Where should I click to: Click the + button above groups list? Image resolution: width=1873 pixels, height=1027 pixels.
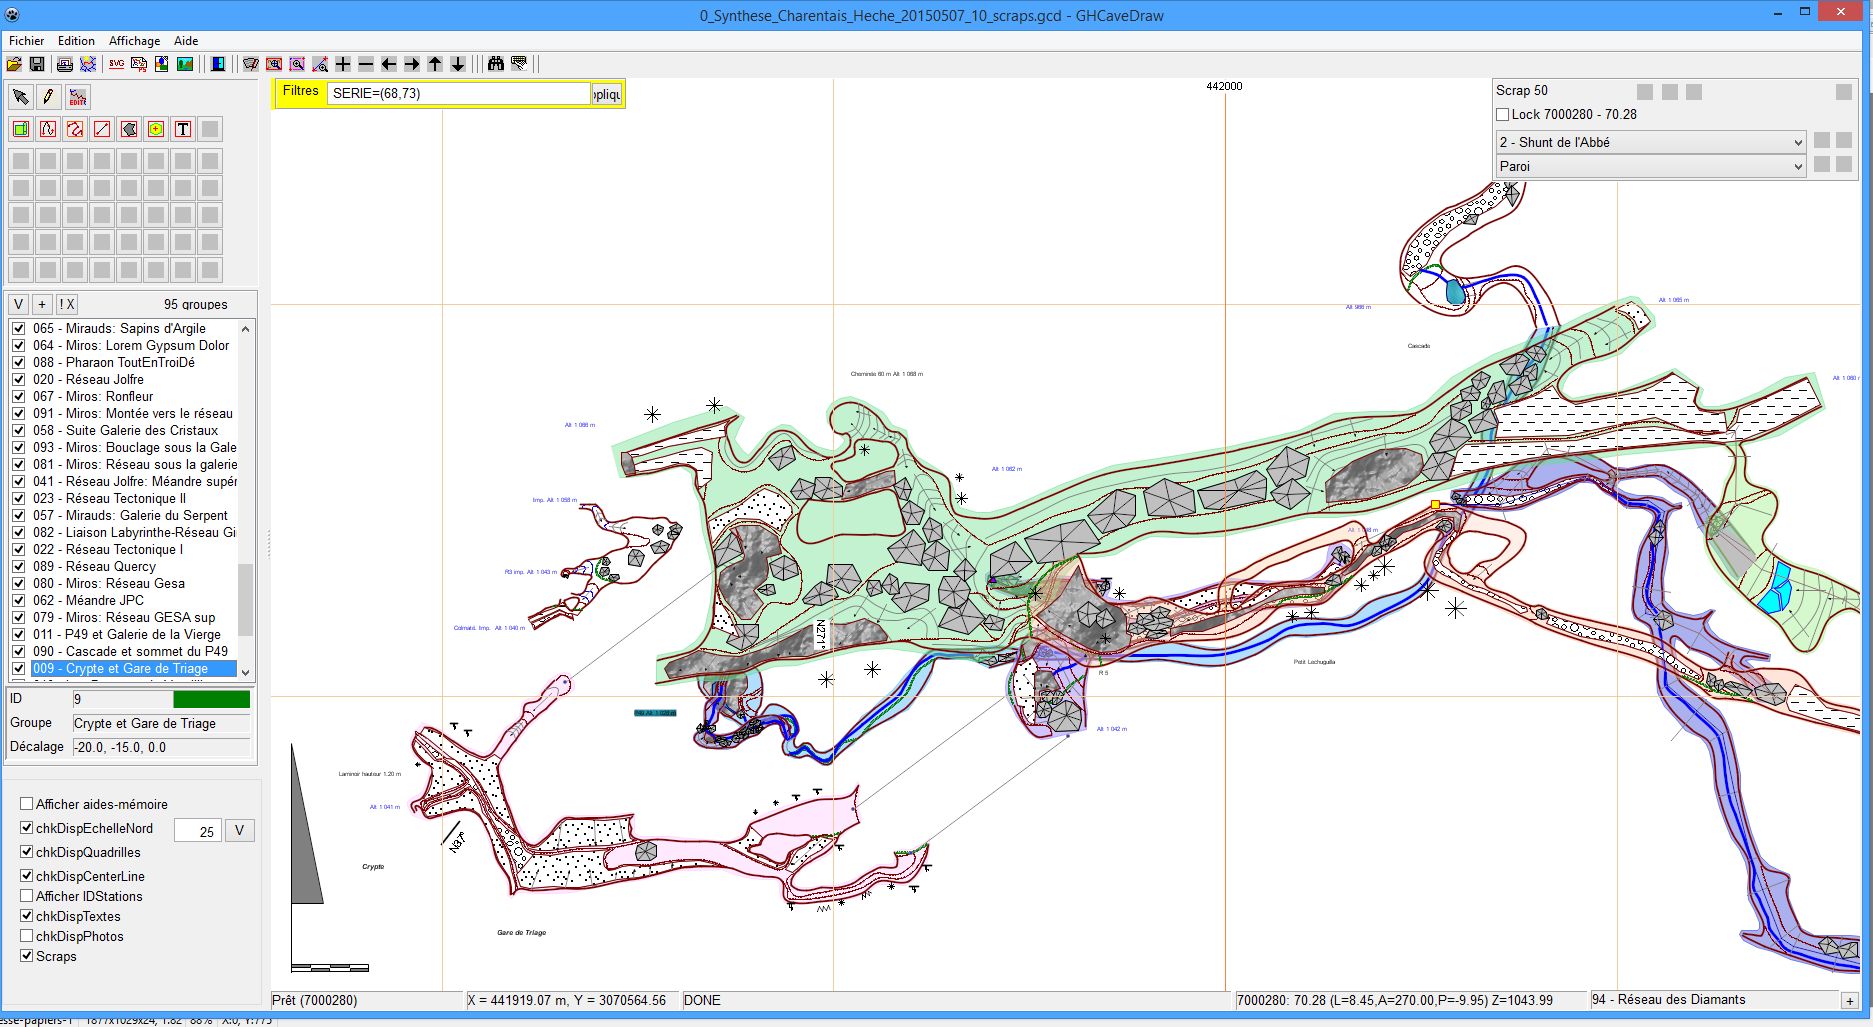[42, 304]
